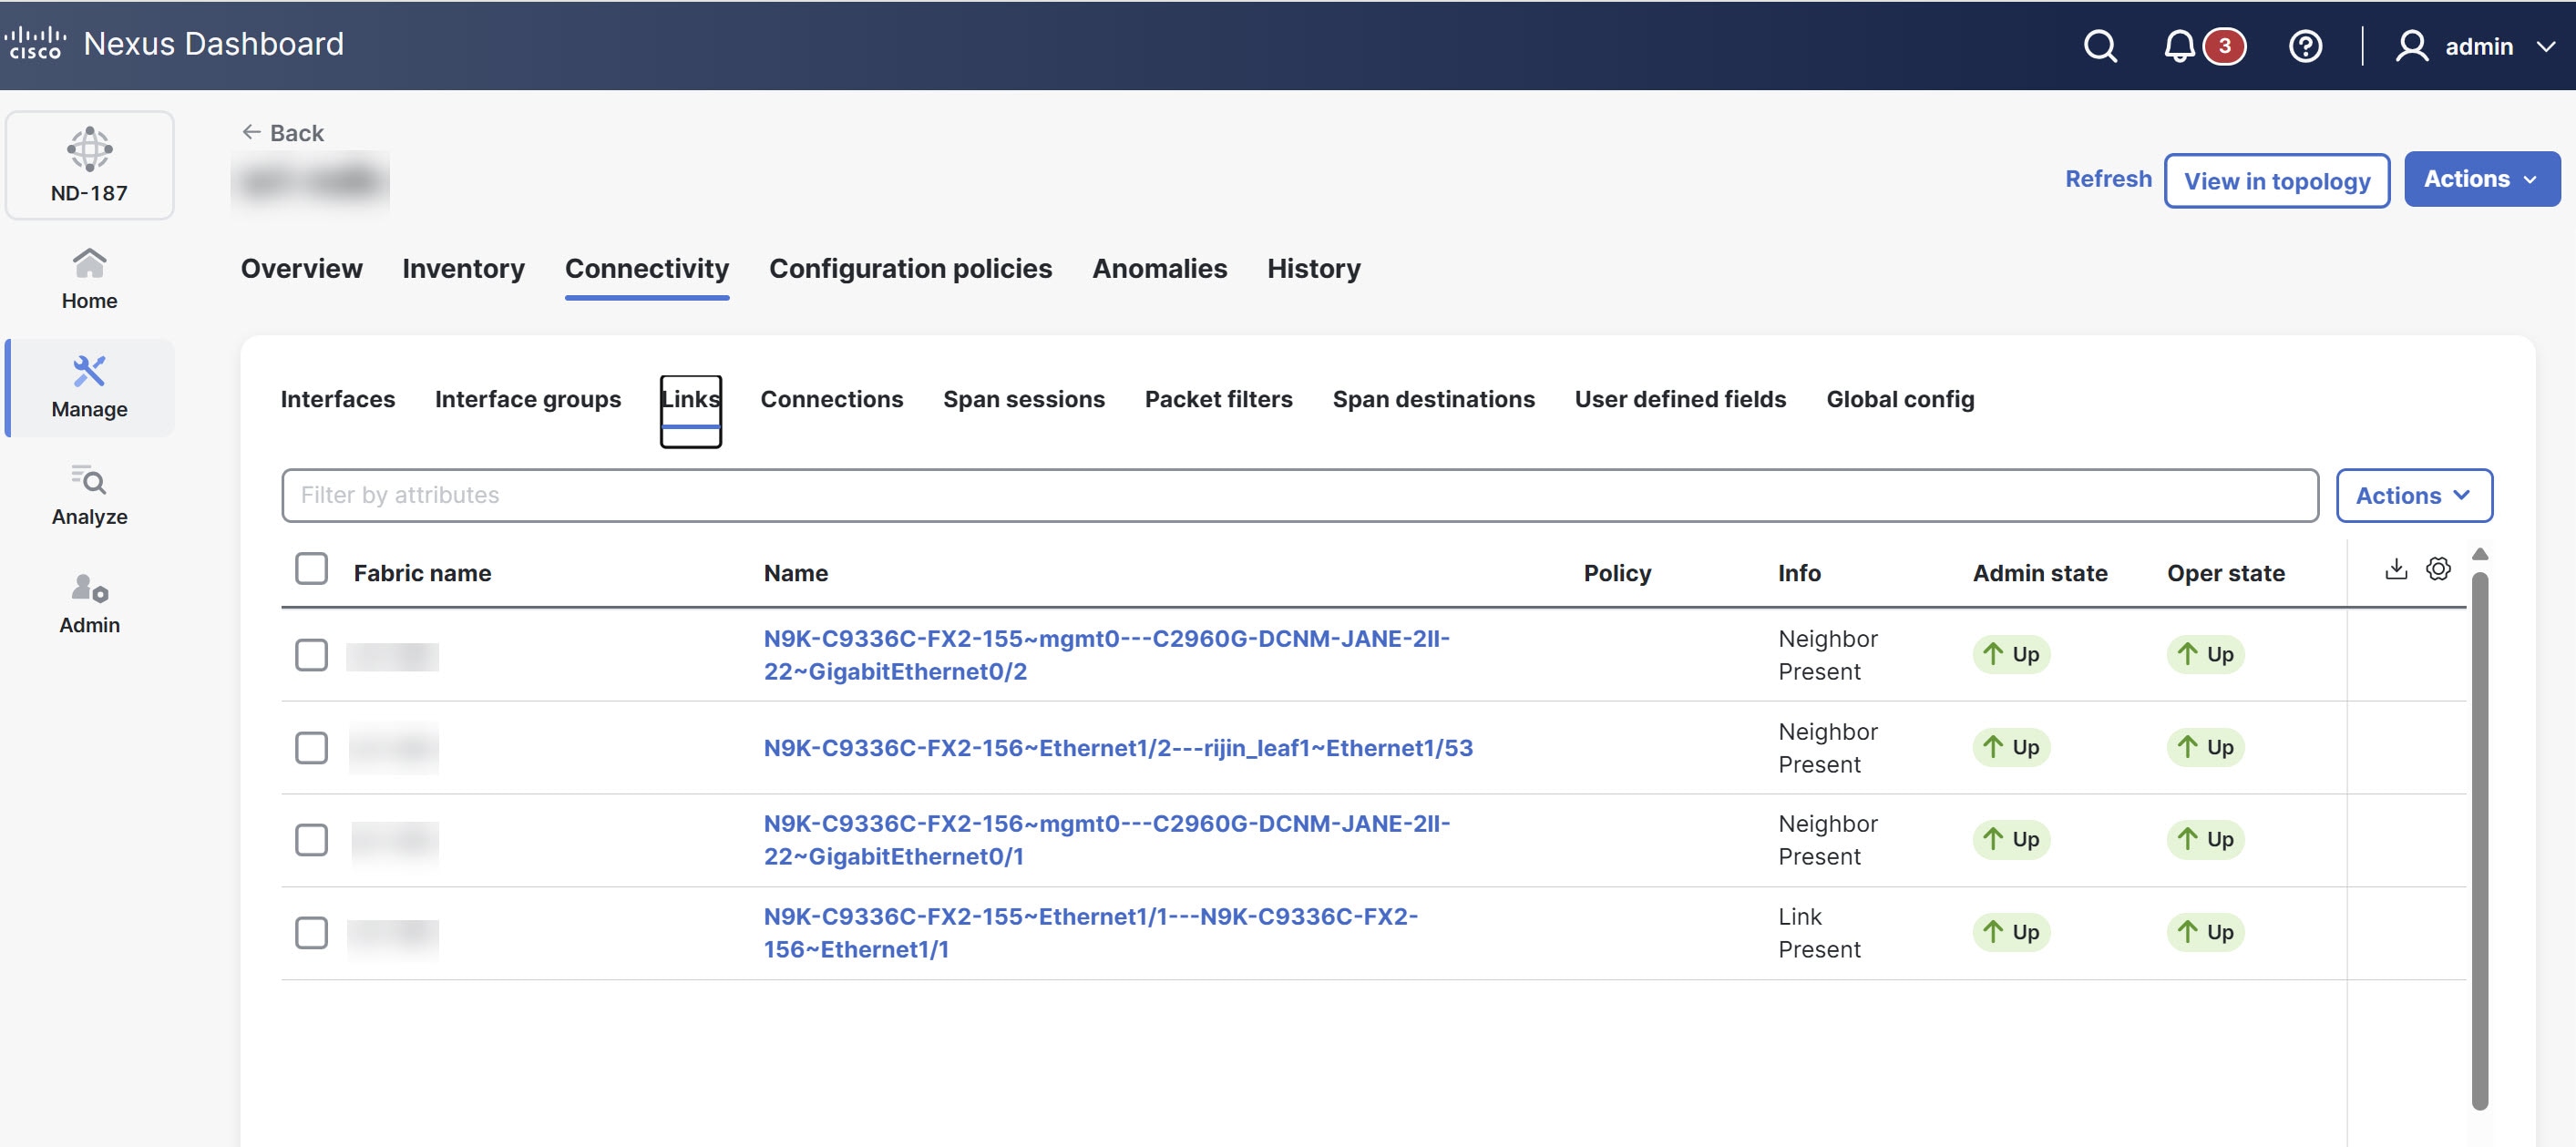Viewport: 2576px width, 1147px height.
Task: Check the rijin_leaf1 Ethernet1/53 link row
Action: pos(311,747)
